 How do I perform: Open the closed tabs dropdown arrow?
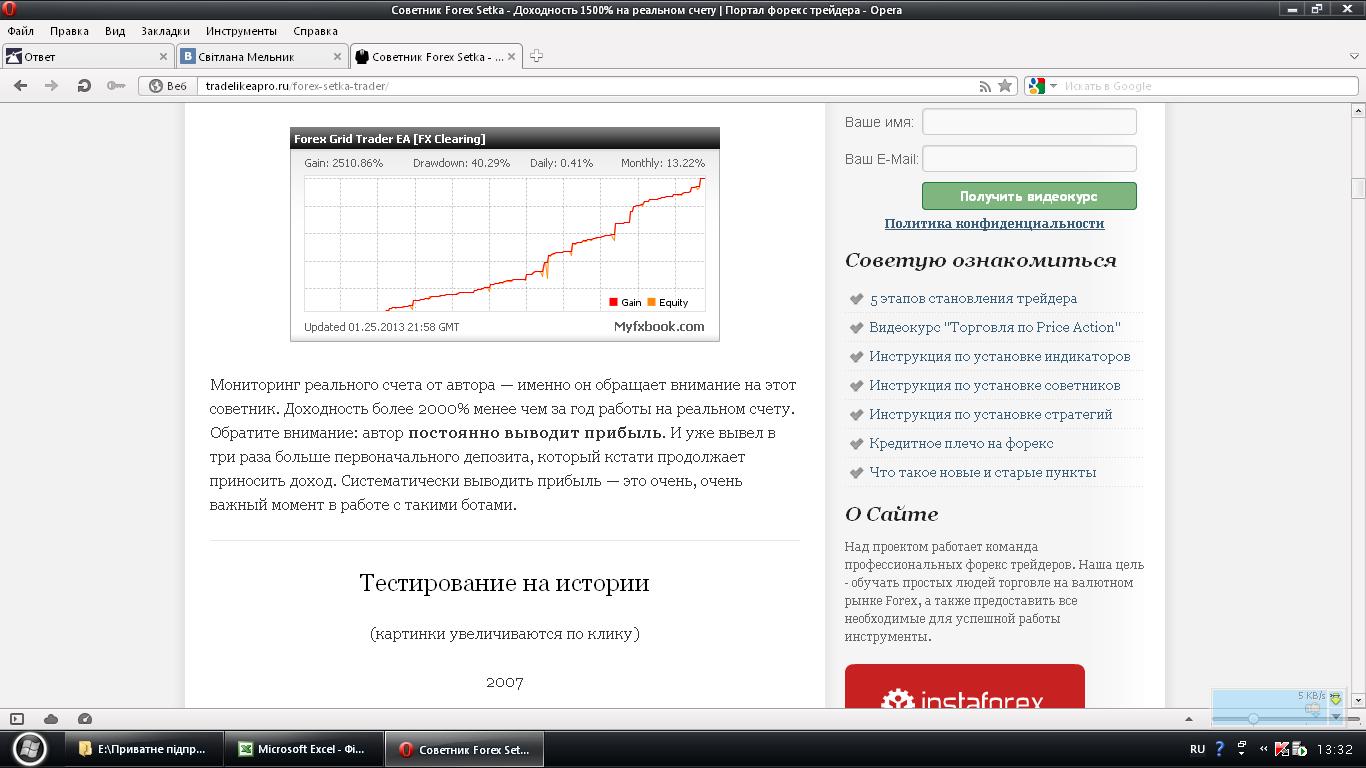point(1352,56)
